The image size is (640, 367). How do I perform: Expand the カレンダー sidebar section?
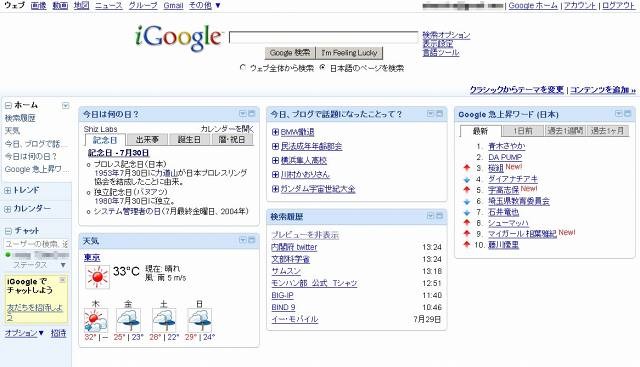coord(8,209)
